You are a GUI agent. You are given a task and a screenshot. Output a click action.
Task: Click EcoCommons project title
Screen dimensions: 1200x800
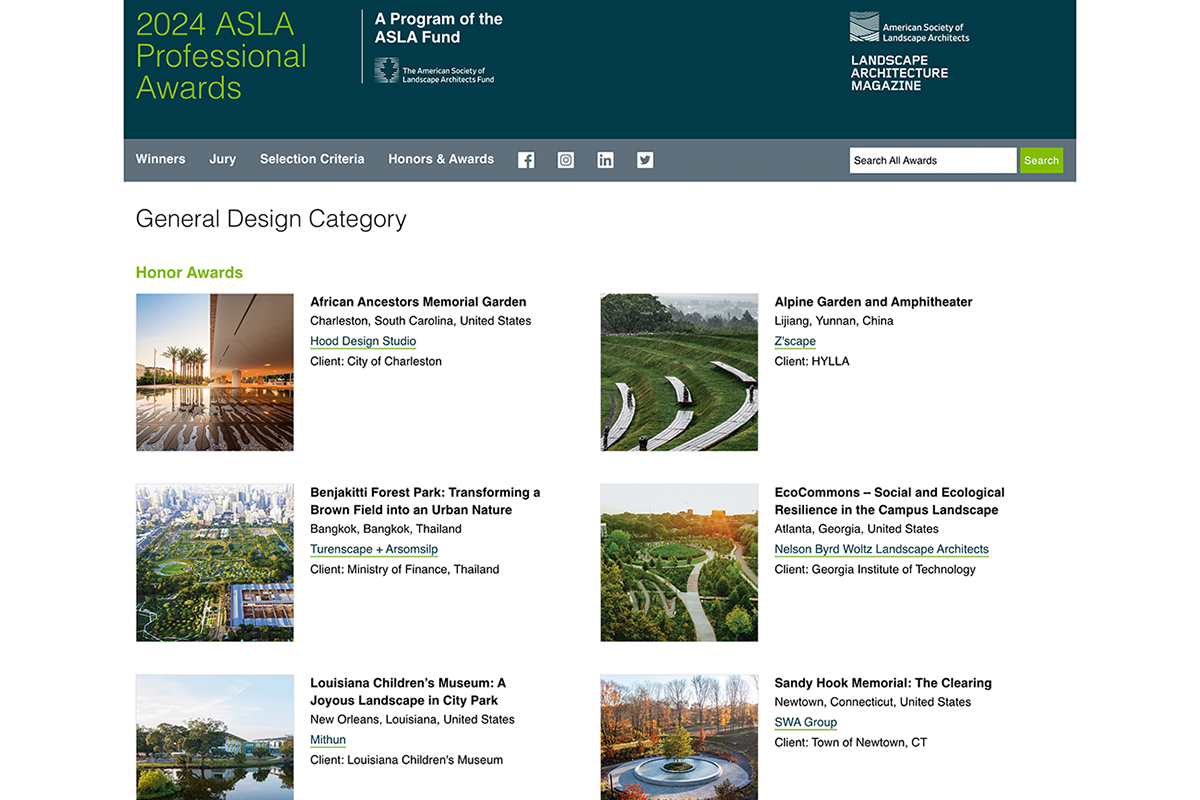(x=890, y=501)
